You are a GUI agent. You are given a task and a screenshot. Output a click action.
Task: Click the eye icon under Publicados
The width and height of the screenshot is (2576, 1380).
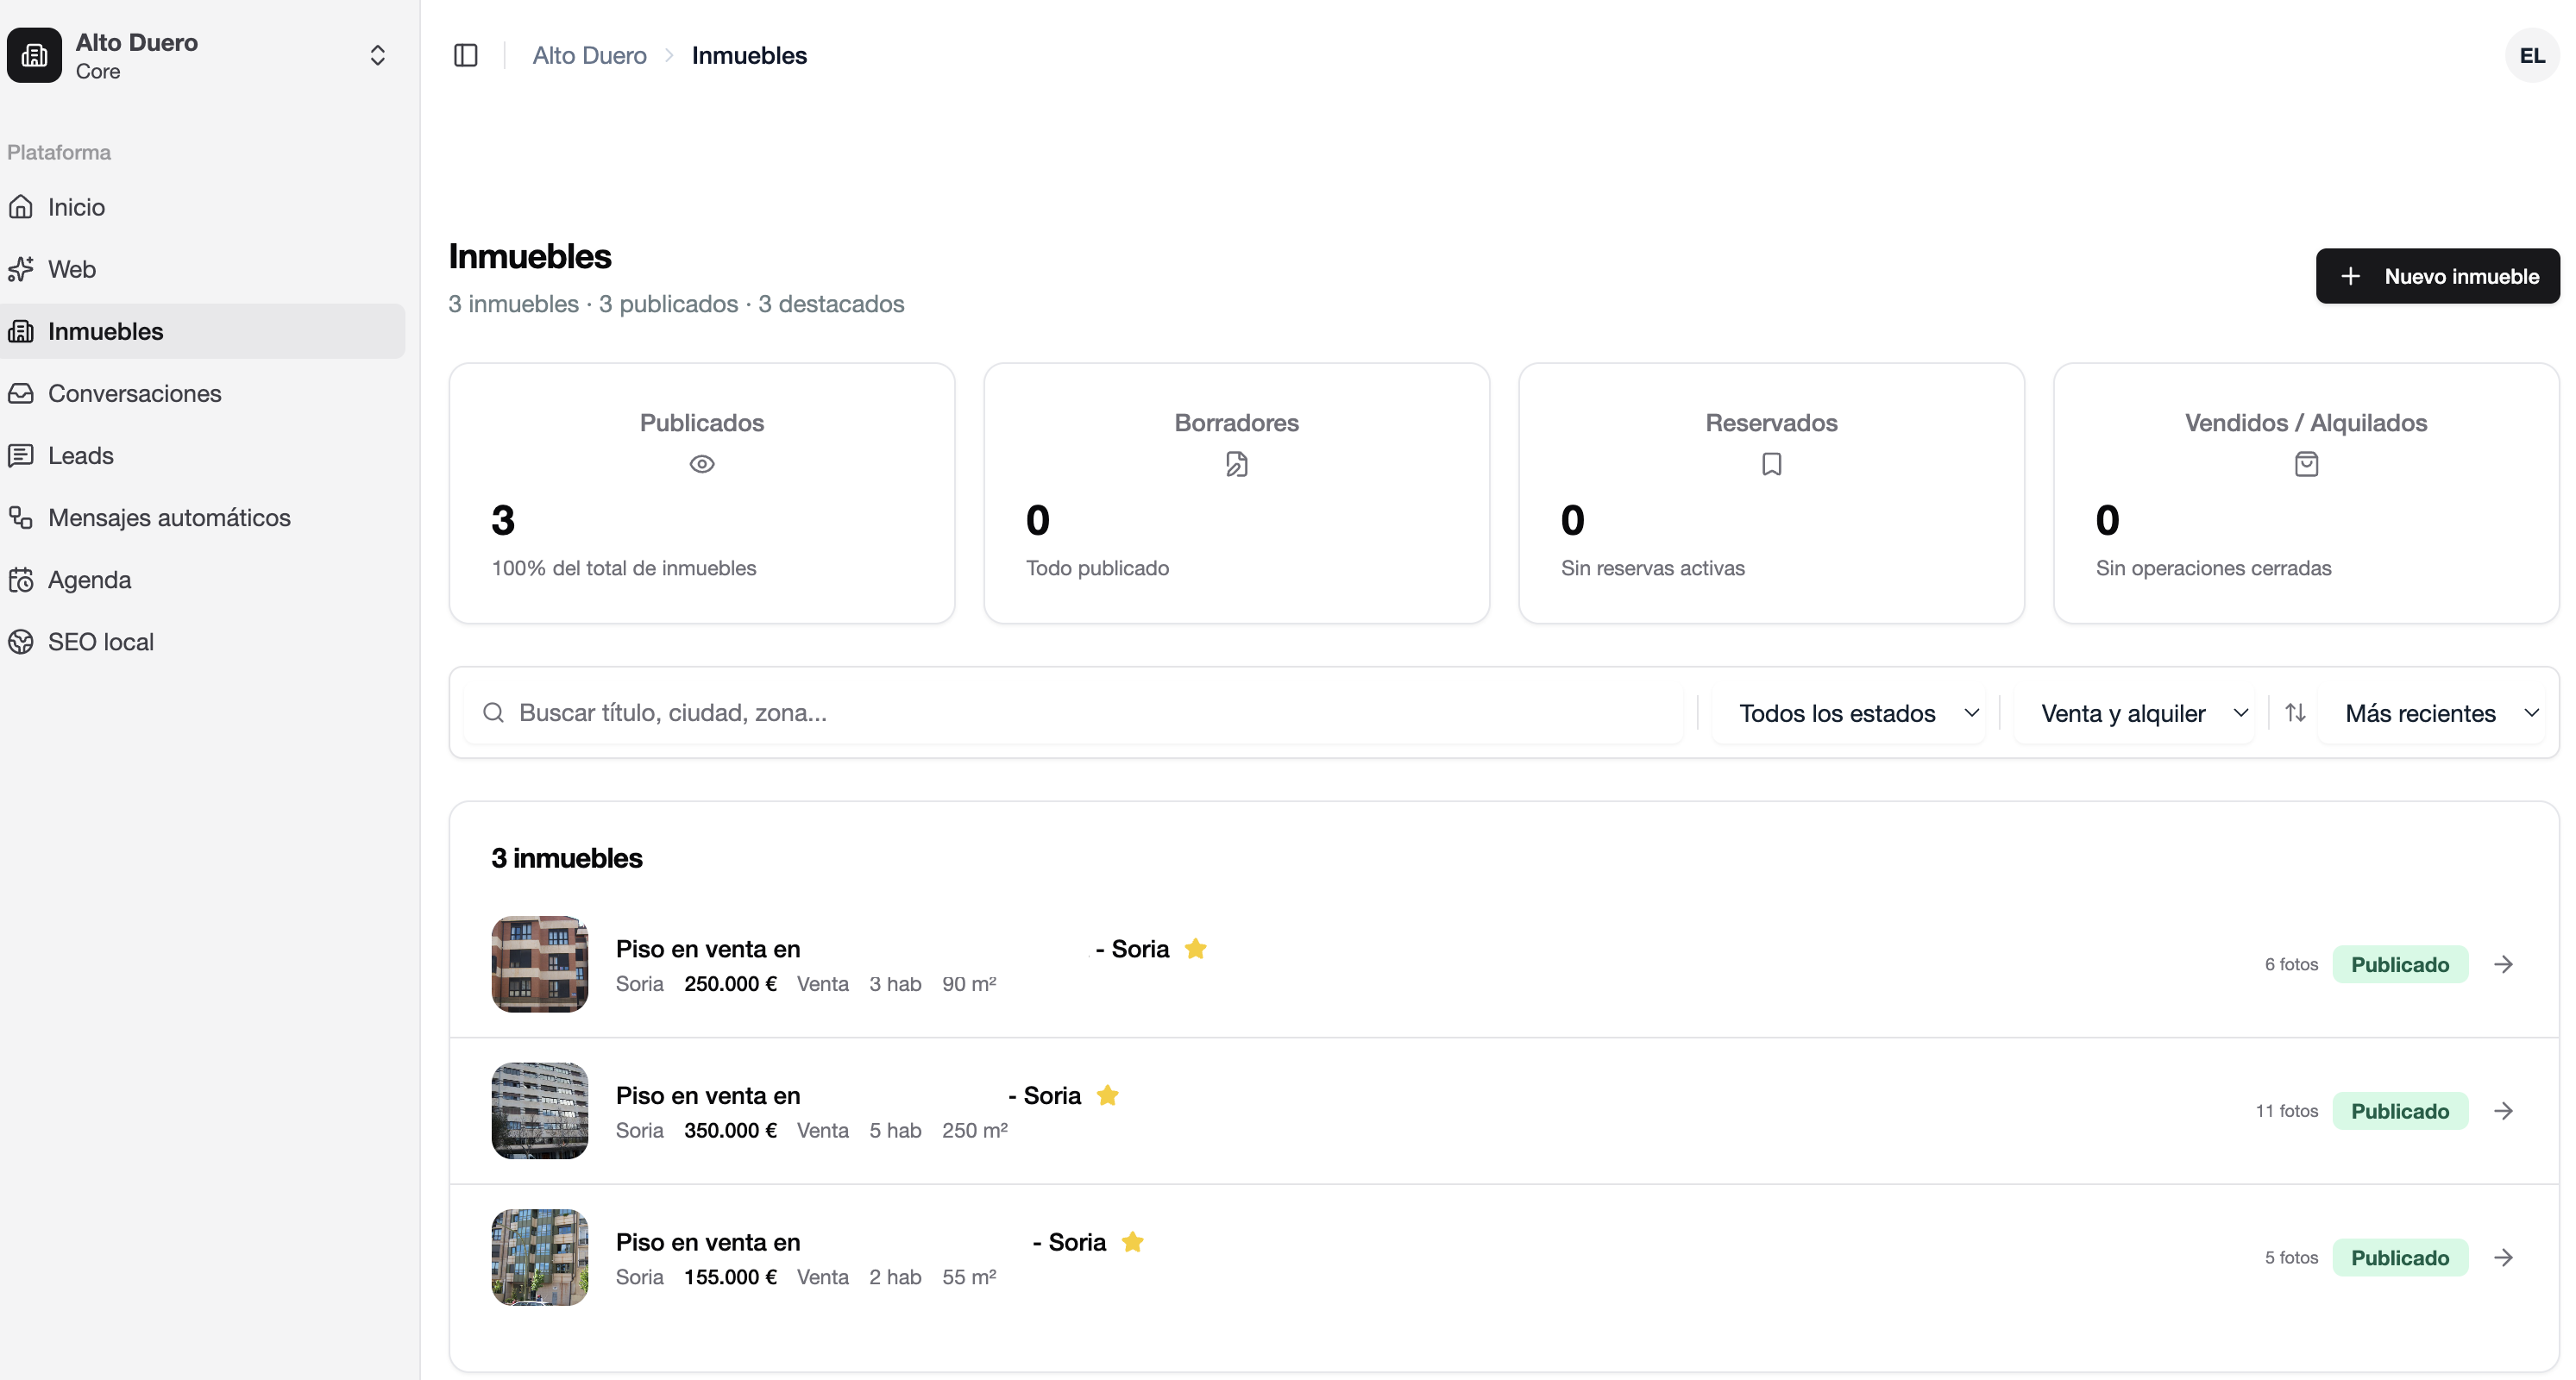click(702, 464)
